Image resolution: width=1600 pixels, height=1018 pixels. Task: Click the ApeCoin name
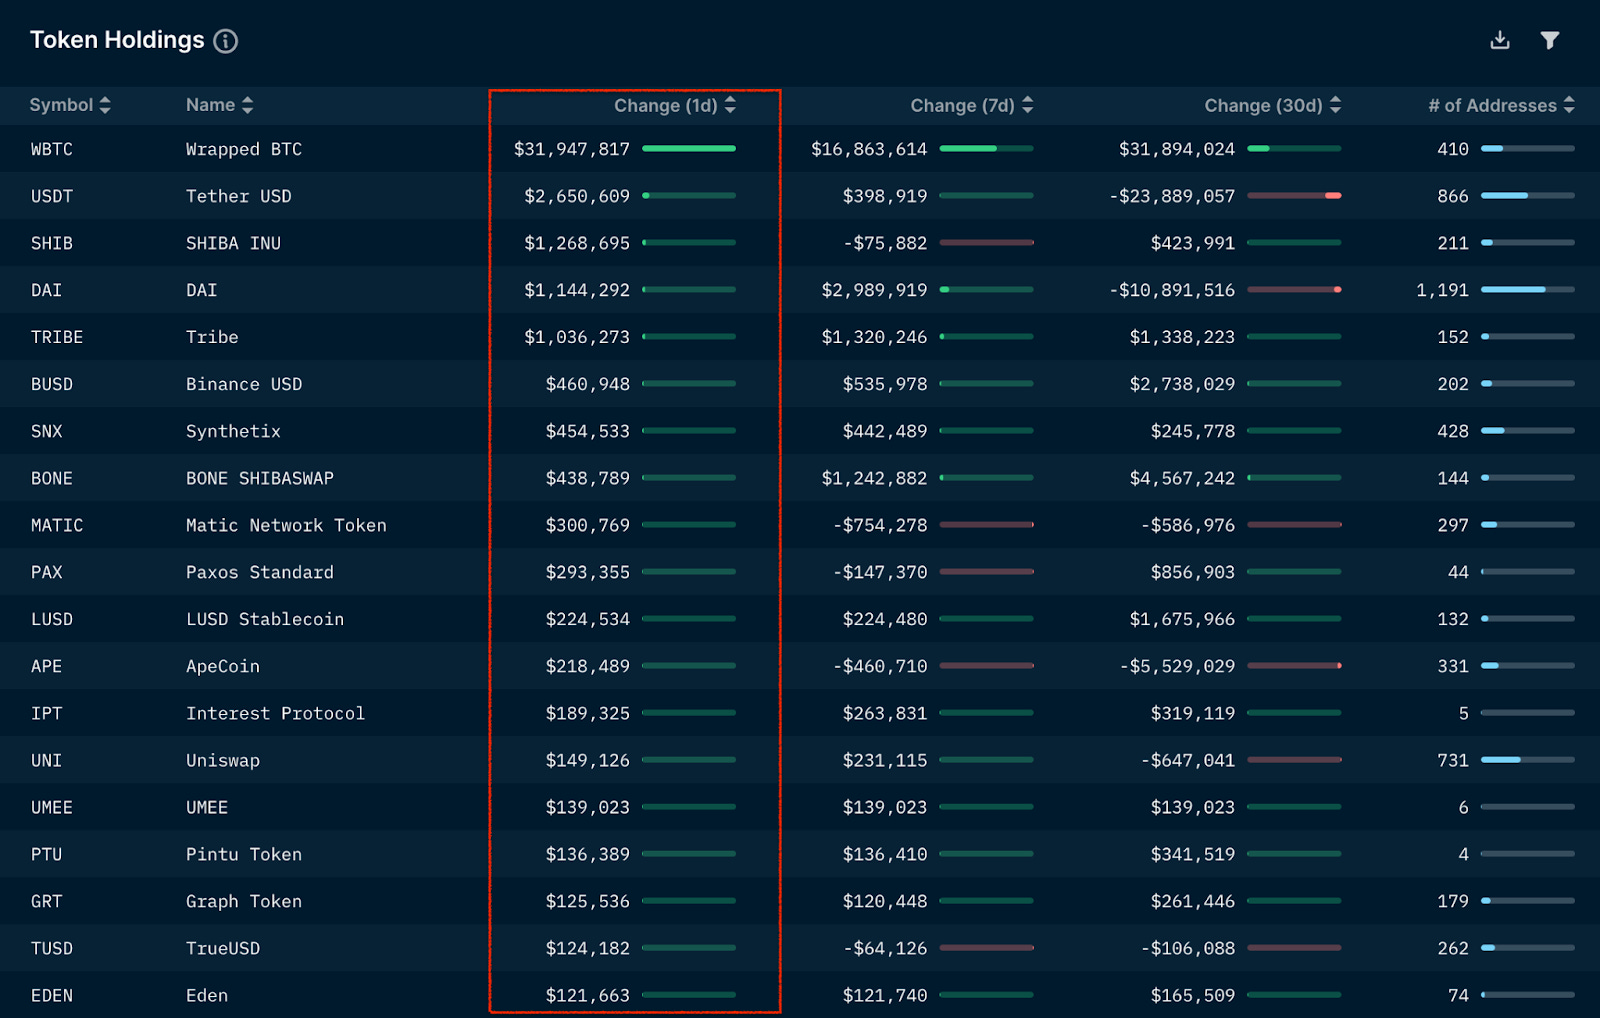point(223,666)
